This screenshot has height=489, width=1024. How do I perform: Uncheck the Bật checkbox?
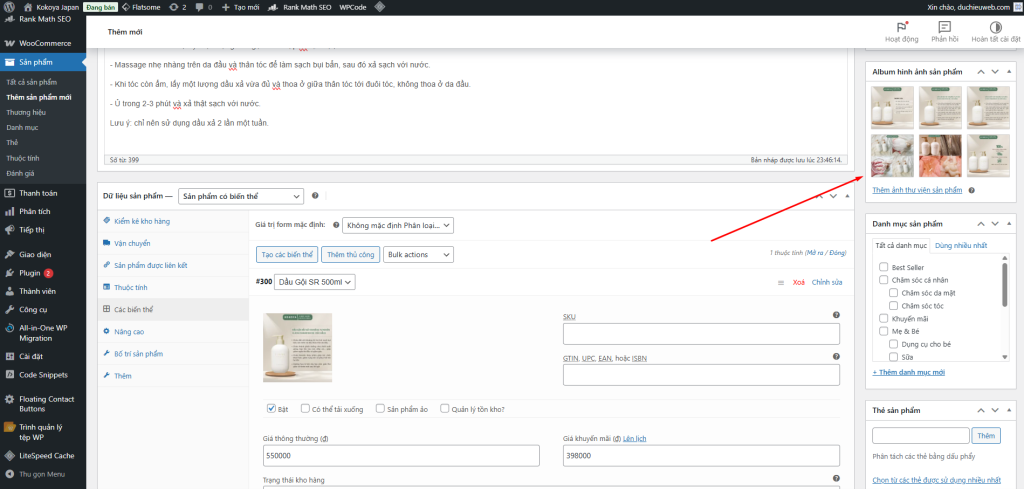click(x=271, y=408)
